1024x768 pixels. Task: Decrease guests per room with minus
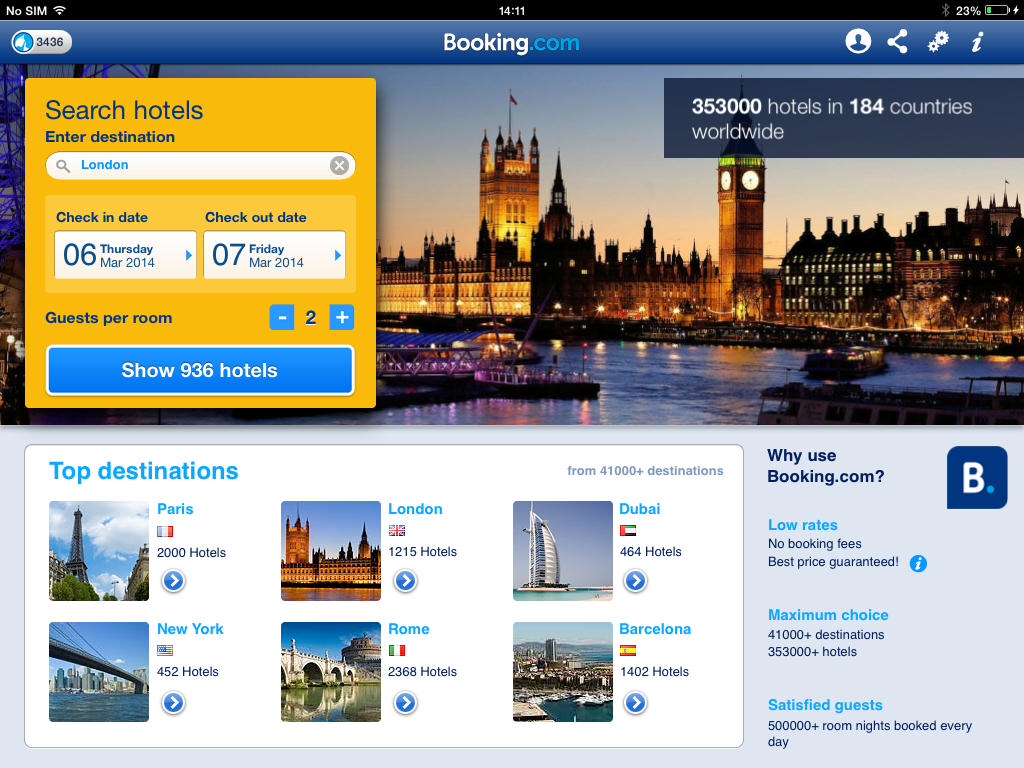pyautogui.click(x=282, y=317)
